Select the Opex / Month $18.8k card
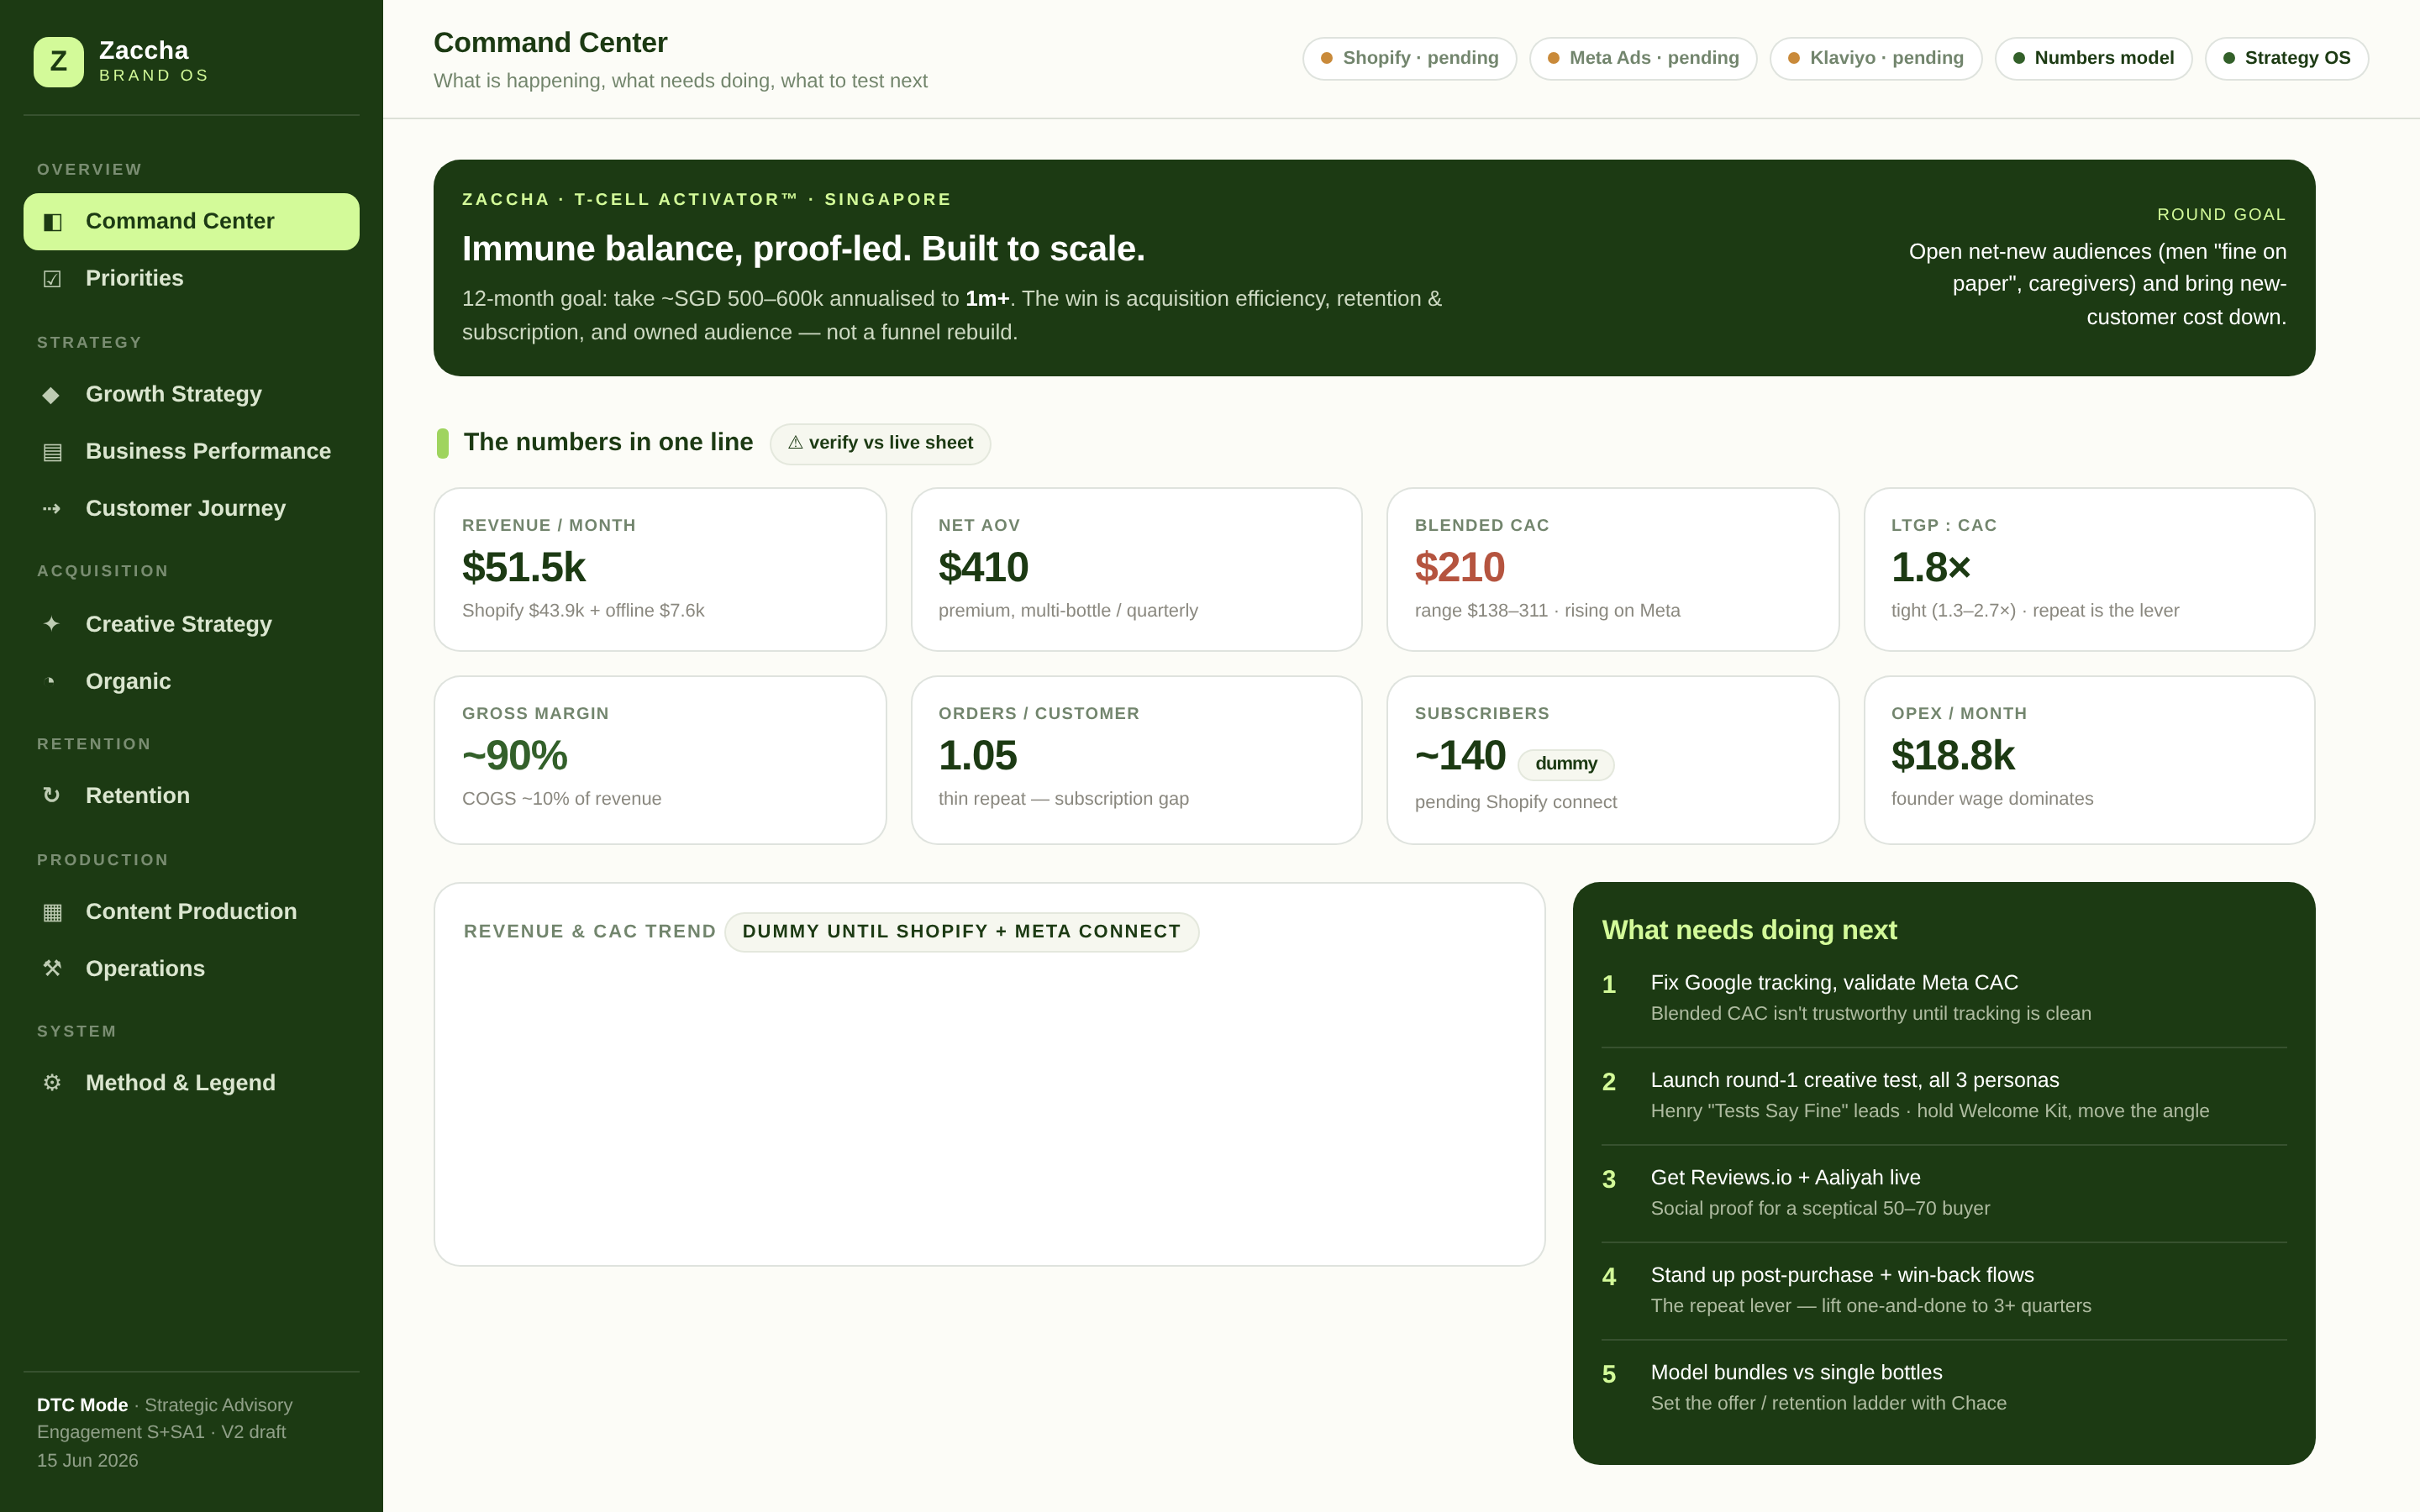Viewport: 2420px width, 1512px height. [x=2089, y=760]
